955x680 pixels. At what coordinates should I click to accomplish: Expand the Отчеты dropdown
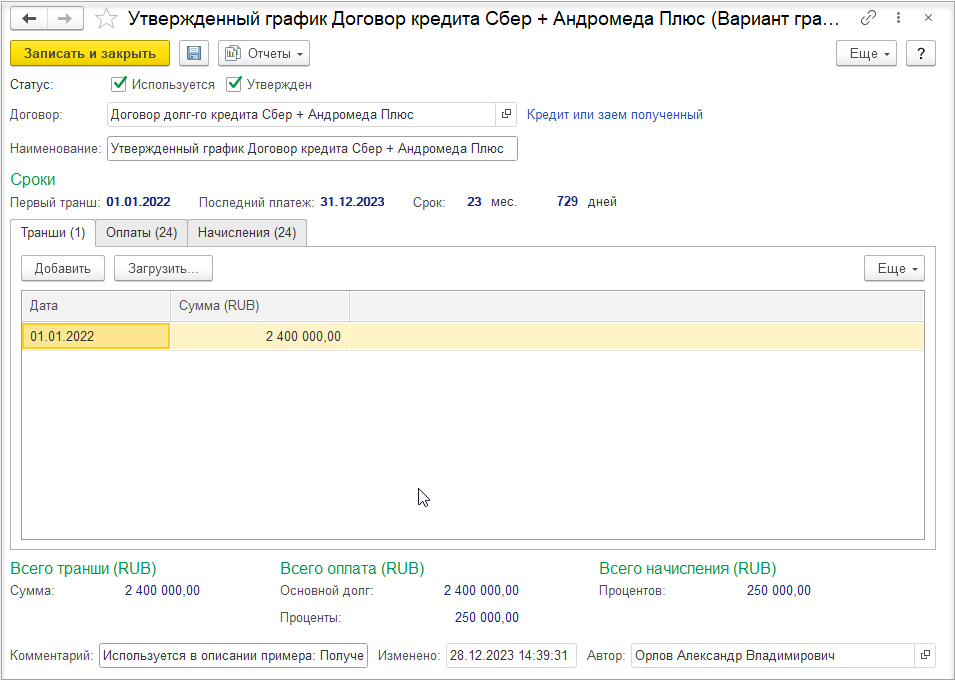click(264, 54)
